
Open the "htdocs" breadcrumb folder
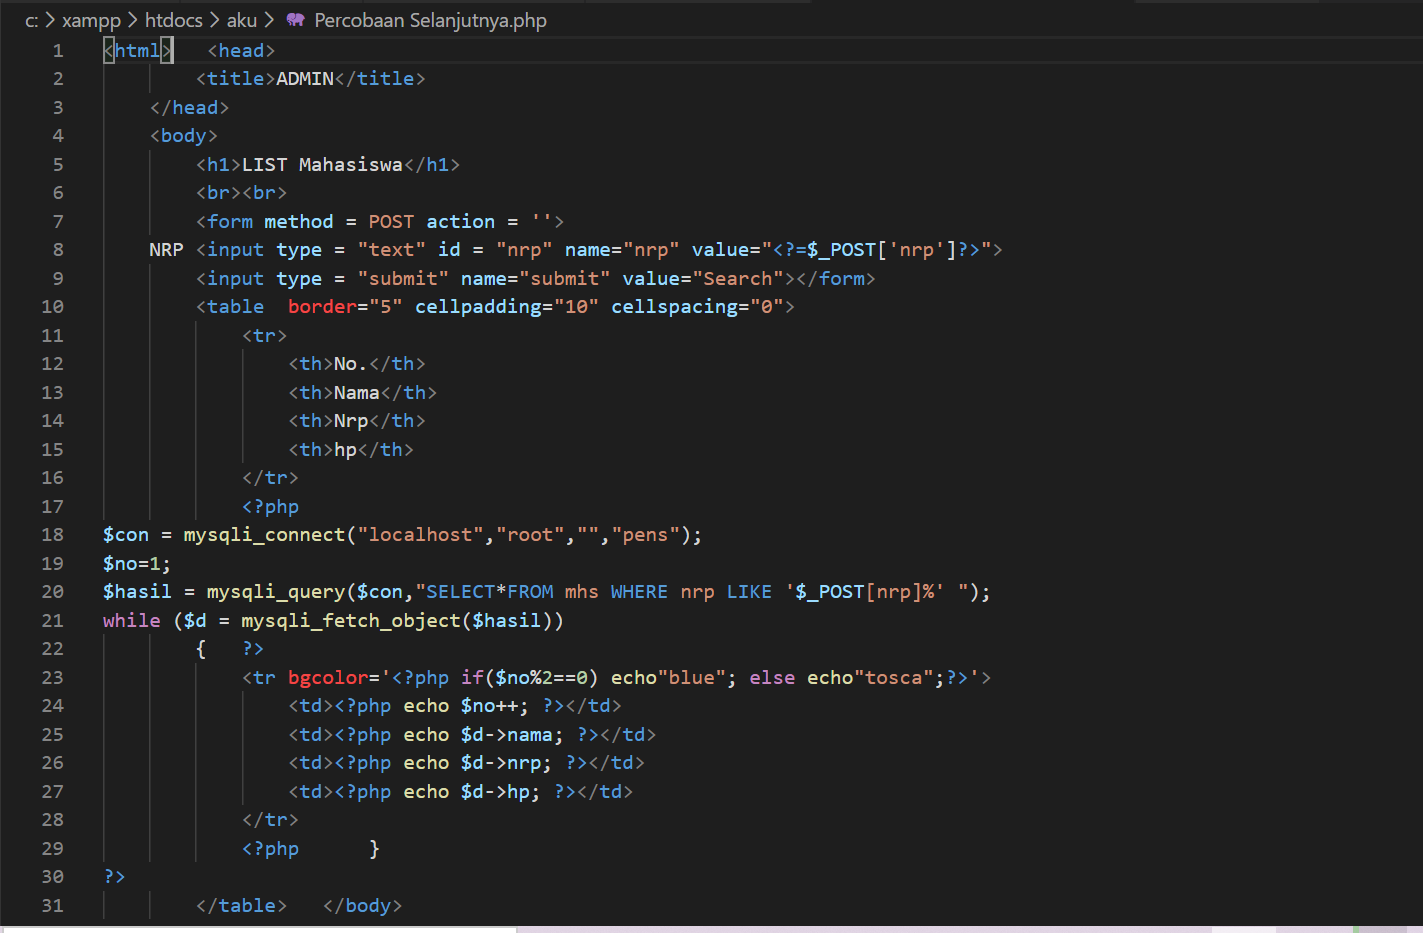173,20
